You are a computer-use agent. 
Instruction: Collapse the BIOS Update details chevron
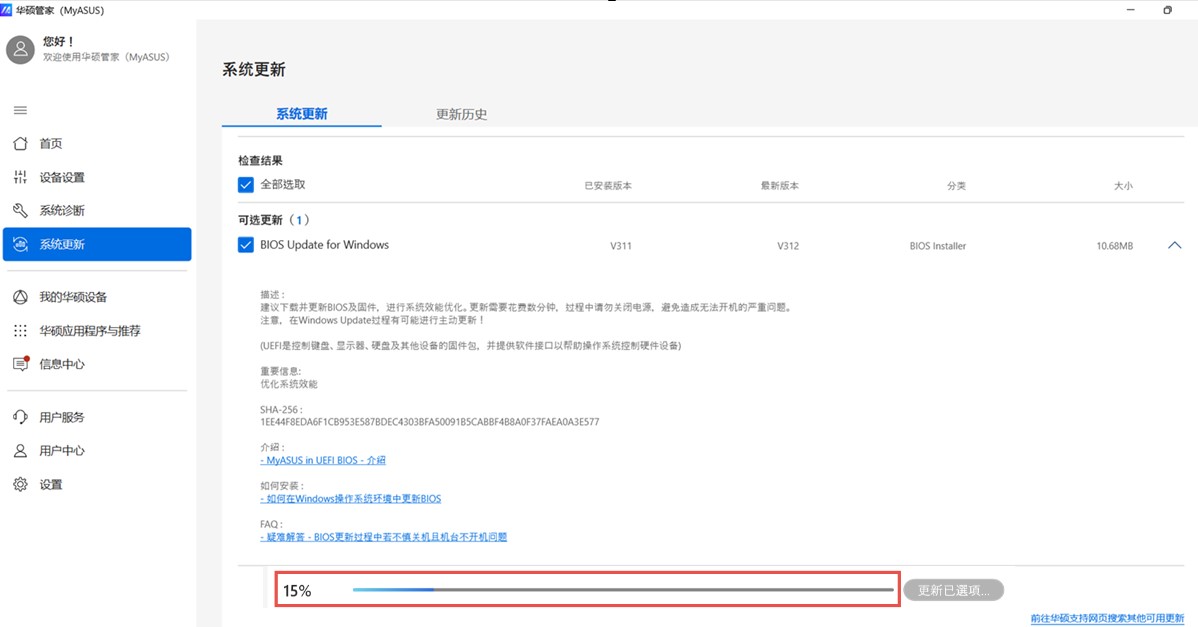click(1174, 245)
